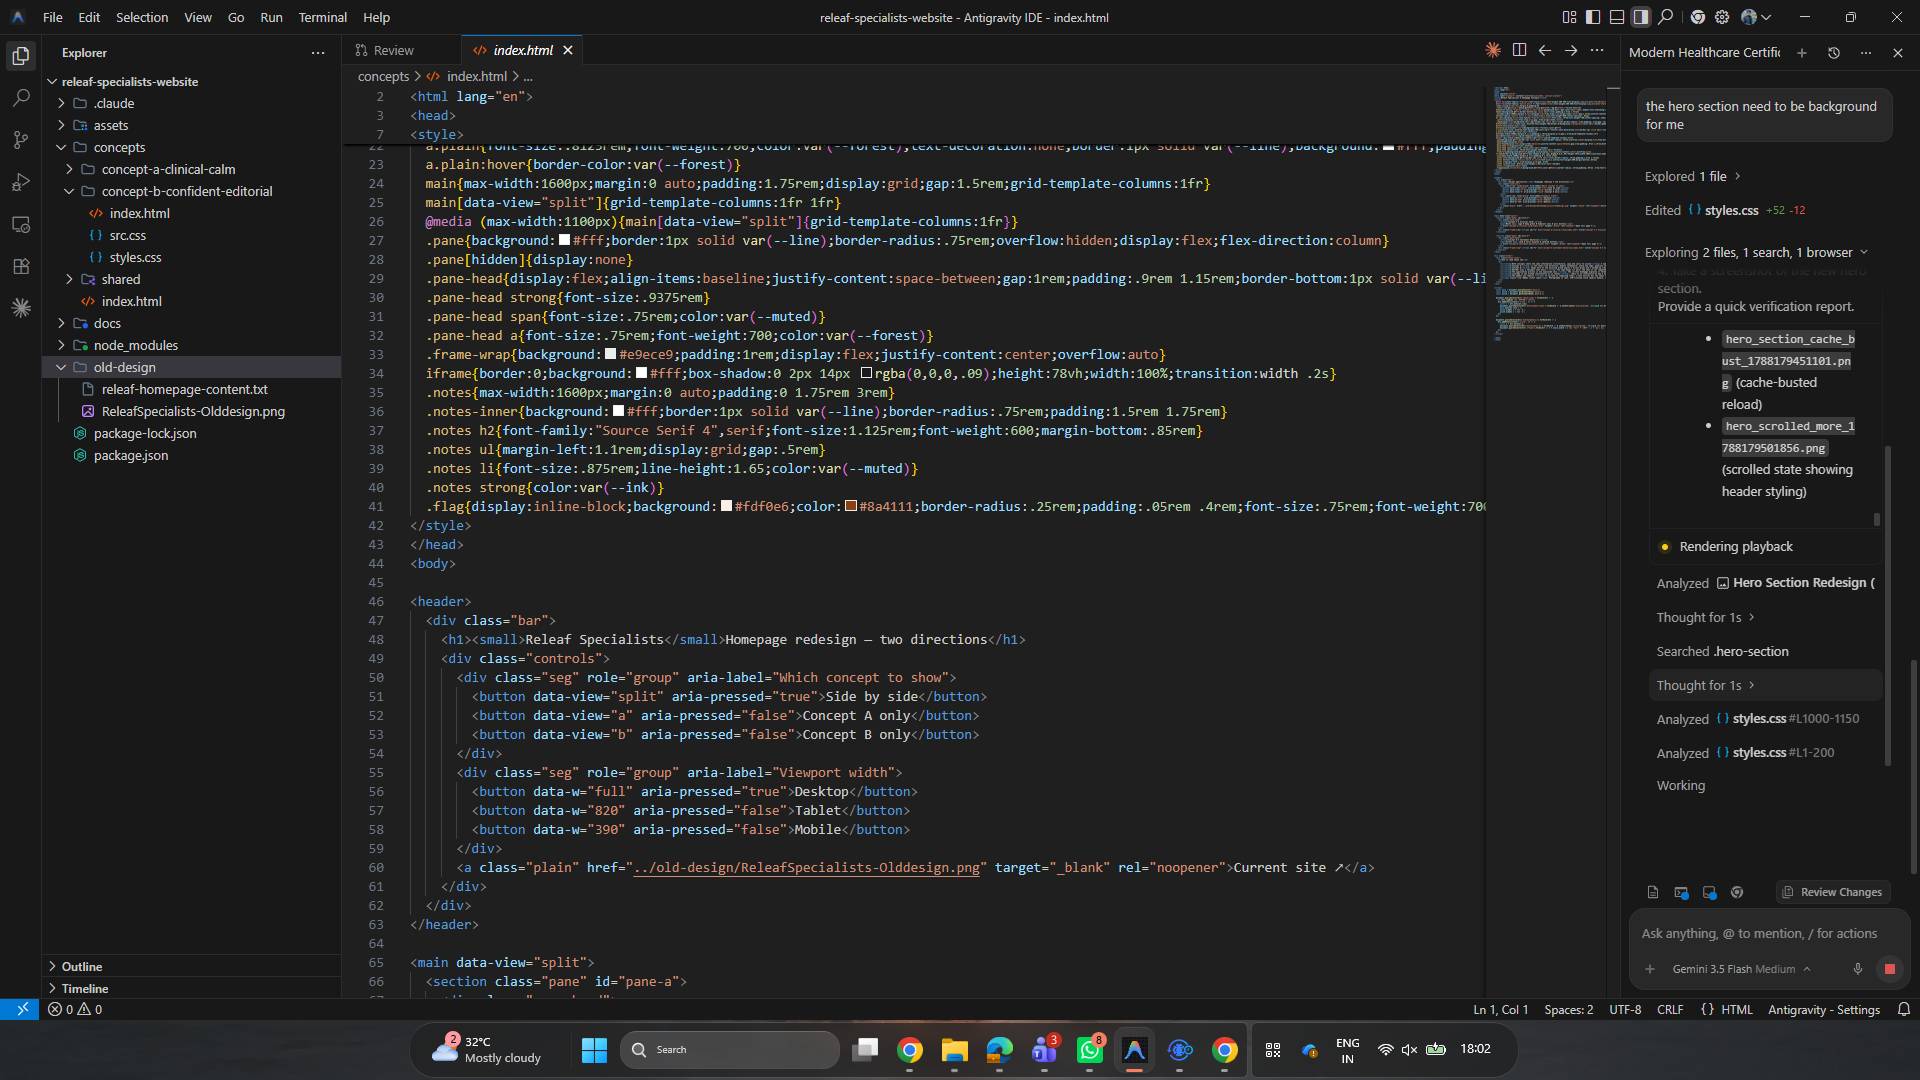Open the Extensions view icon

click(x=21, y=266)
